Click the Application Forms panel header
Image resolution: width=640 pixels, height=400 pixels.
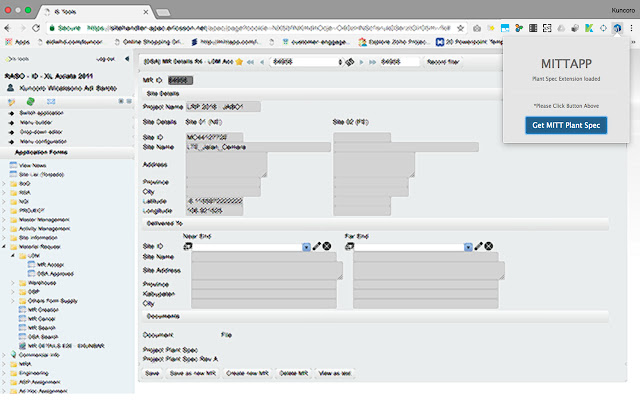(x=67, y=152)
